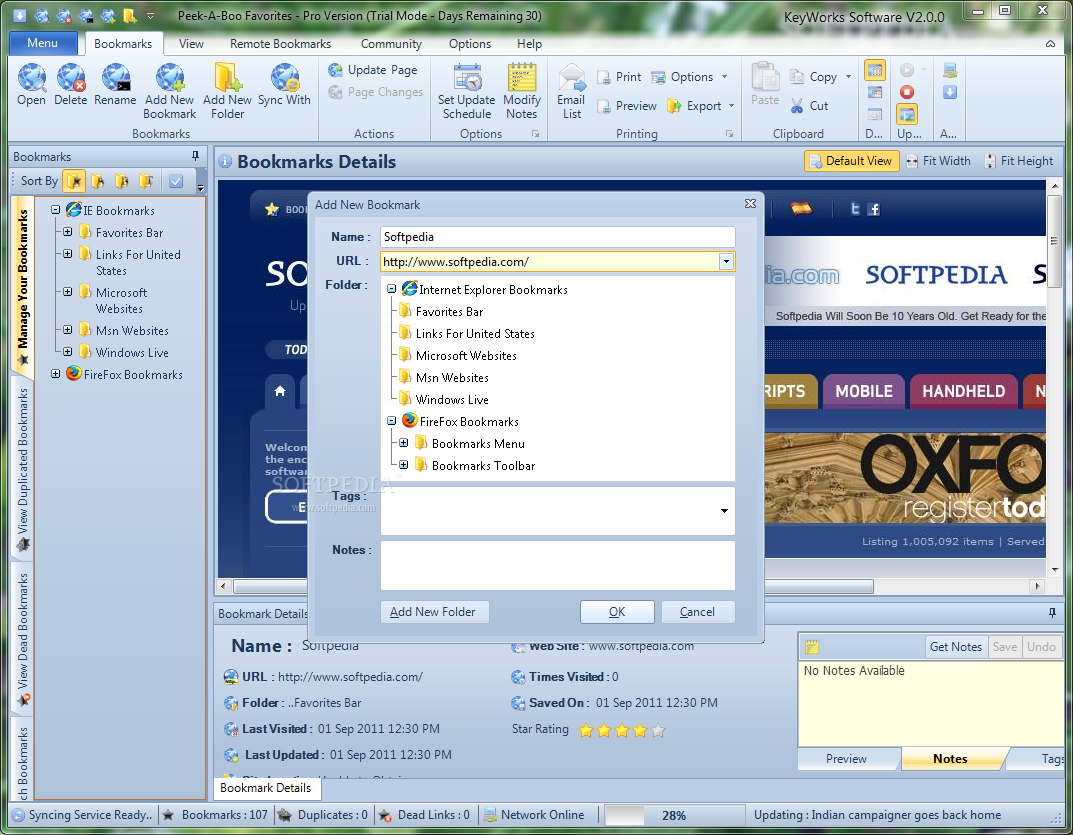Click the Name field containing Softpedia
Viewport: 1073px width, 835px height.
(x=558, y=237)
